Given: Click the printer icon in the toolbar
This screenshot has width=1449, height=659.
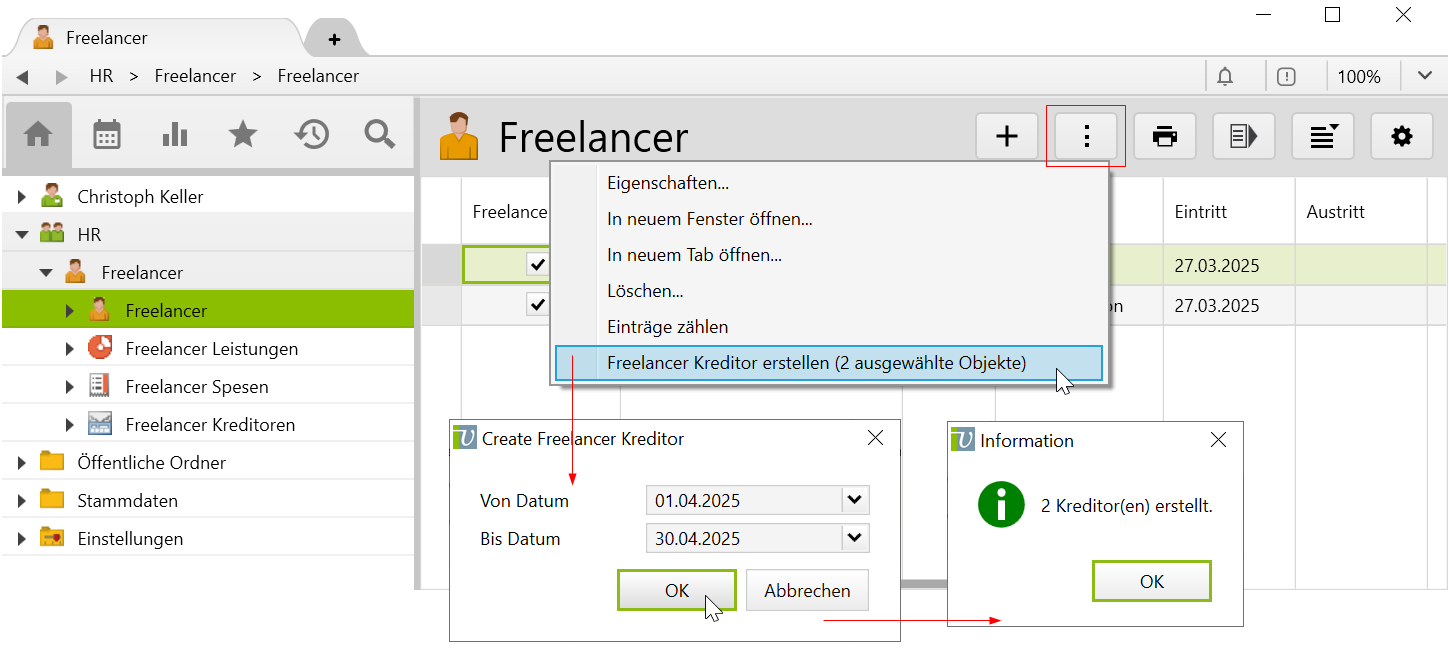Looking at the screenshot, I should coord(1165,136).
